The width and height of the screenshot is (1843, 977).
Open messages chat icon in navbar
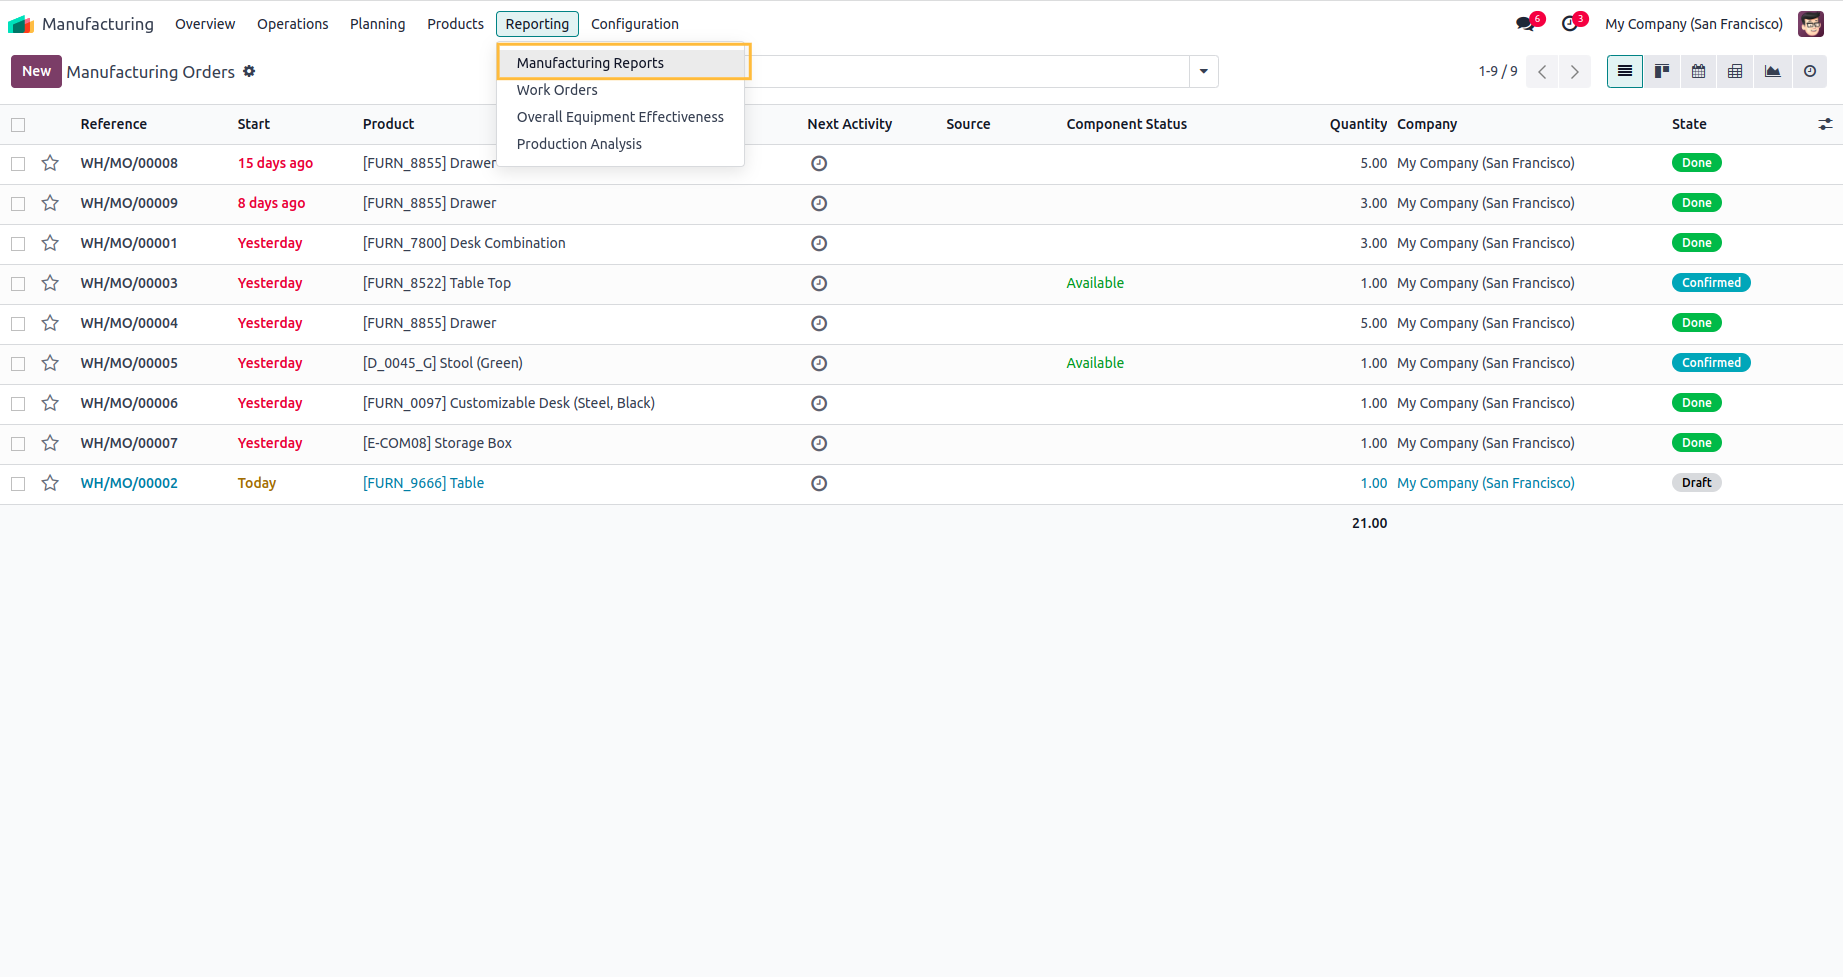1525,24
